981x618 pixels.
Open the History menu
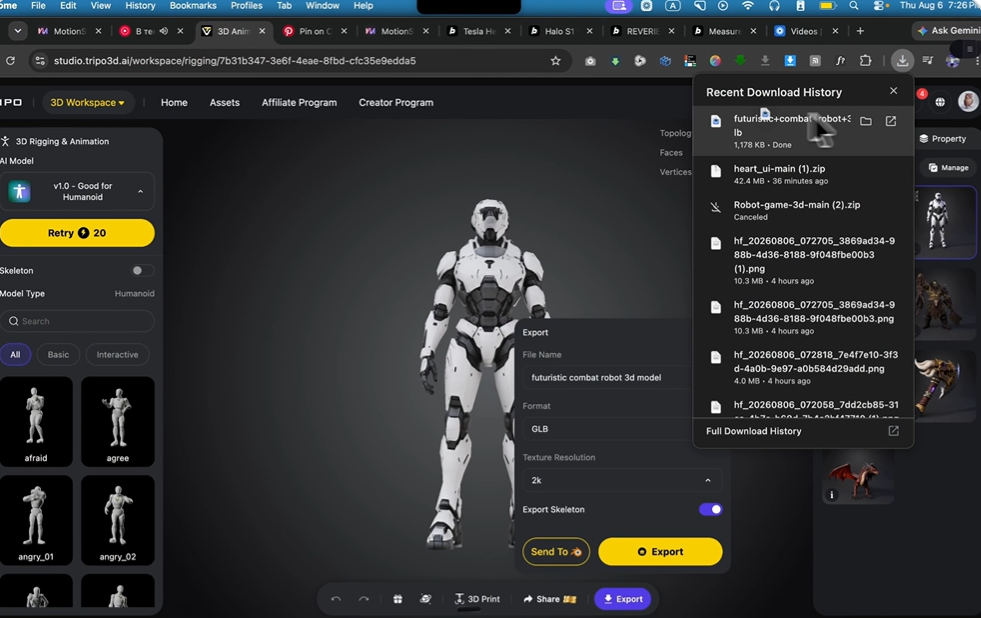pos(140,6)
